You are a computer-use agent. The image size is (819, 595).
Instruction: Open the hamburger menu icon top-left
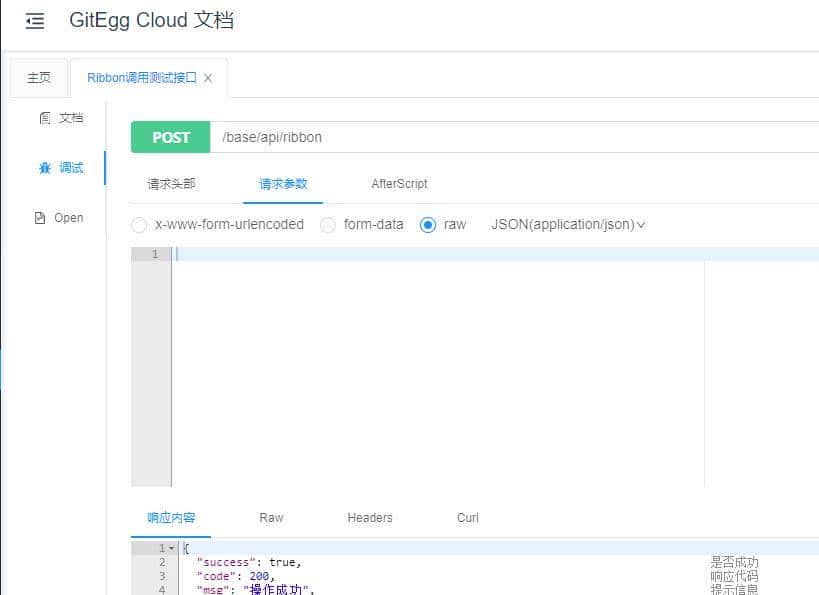coord(34,21)
